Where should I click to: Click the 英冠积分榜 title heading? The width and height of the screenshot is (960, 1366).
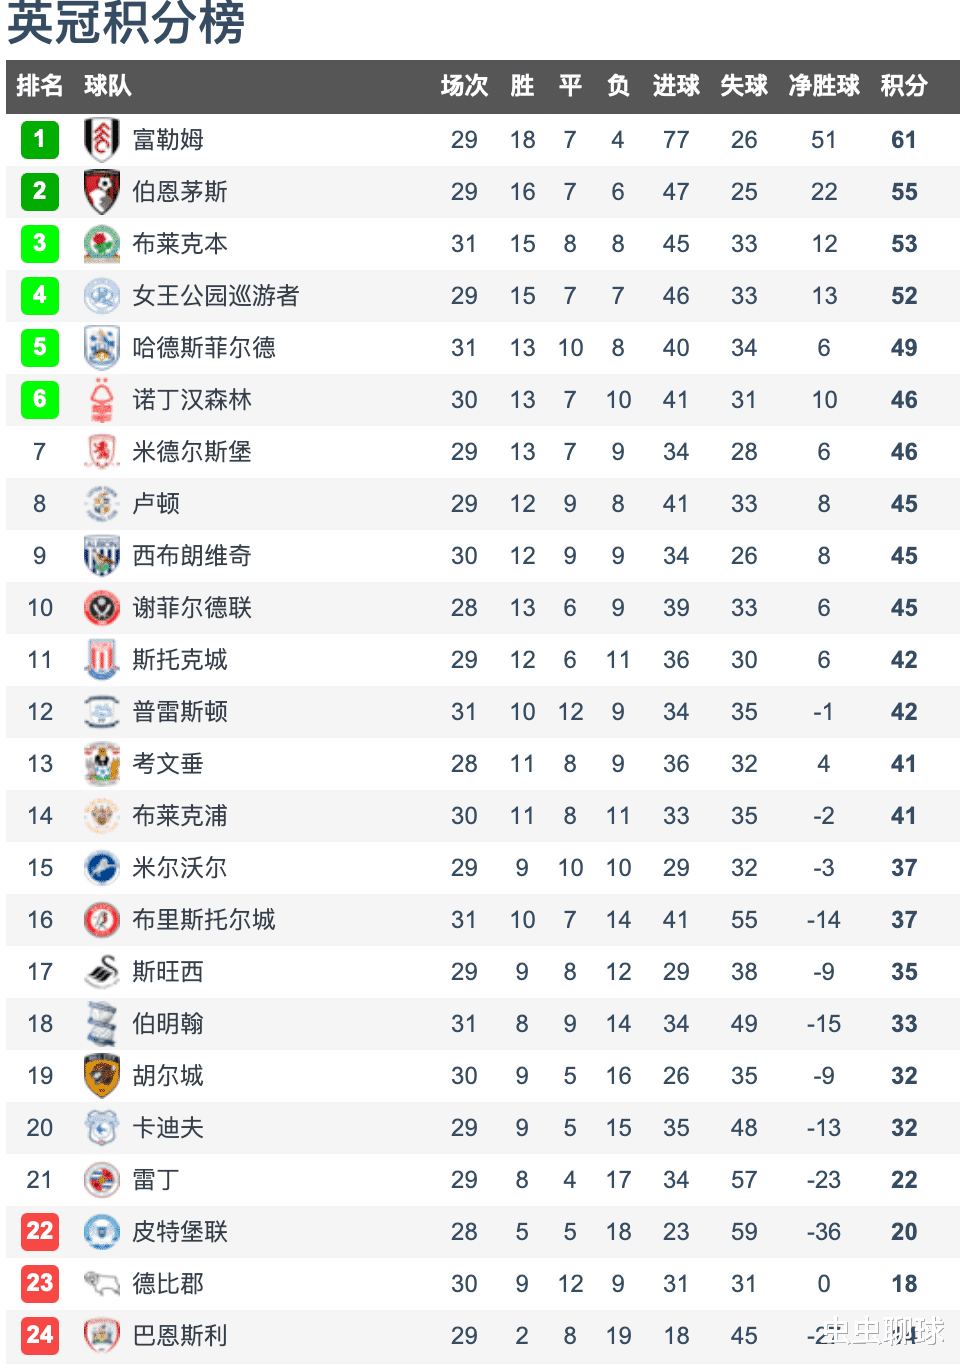(x=126, y=22)
